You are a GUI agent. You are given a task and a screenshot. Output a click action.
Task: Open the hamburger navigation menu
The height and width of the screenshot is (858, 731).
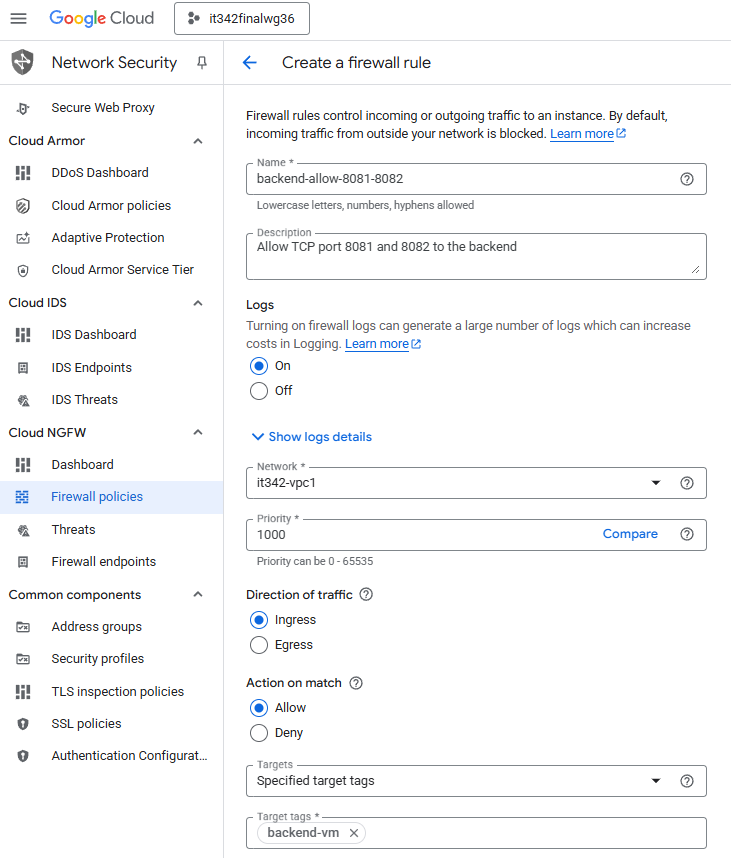pyautogui.click(x=18, y=18)
